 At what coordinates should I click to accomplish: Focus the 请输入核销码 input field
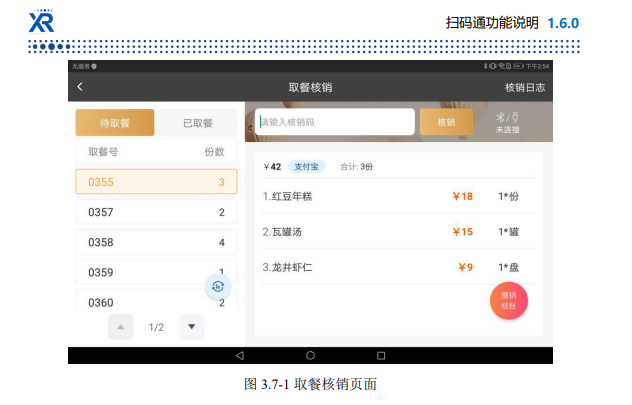[335, 122]
